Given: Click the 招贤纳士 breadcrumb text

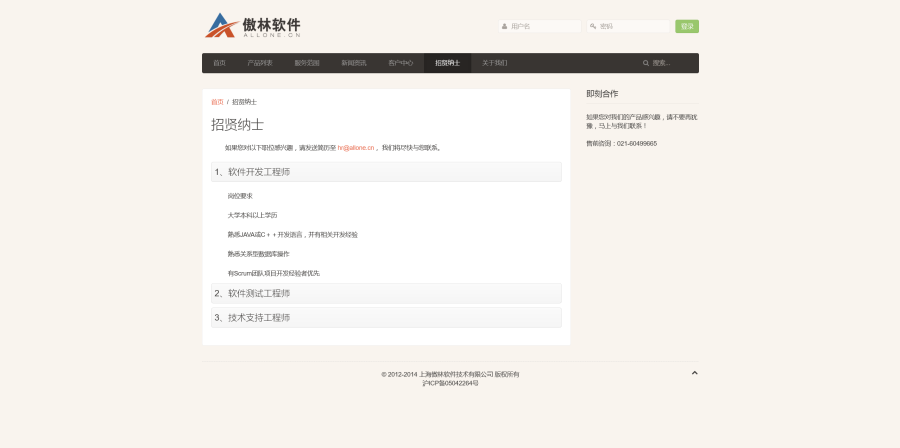Looking at the screenshot, I should (x=245, y=102).
